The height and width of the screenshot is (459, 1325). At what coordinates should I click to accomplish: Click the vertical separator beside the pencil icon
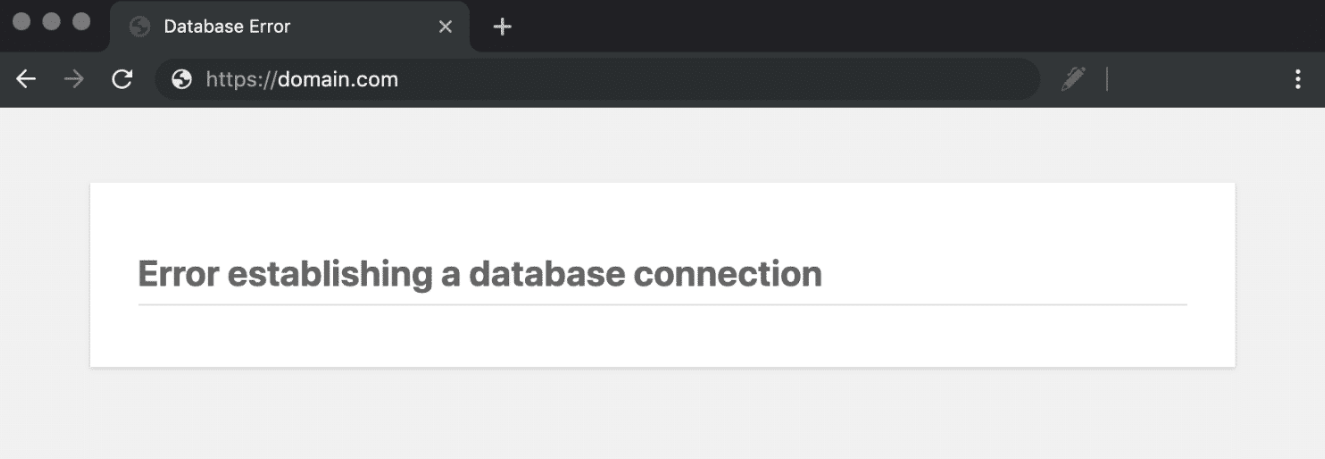click(x=1107, y=79)
